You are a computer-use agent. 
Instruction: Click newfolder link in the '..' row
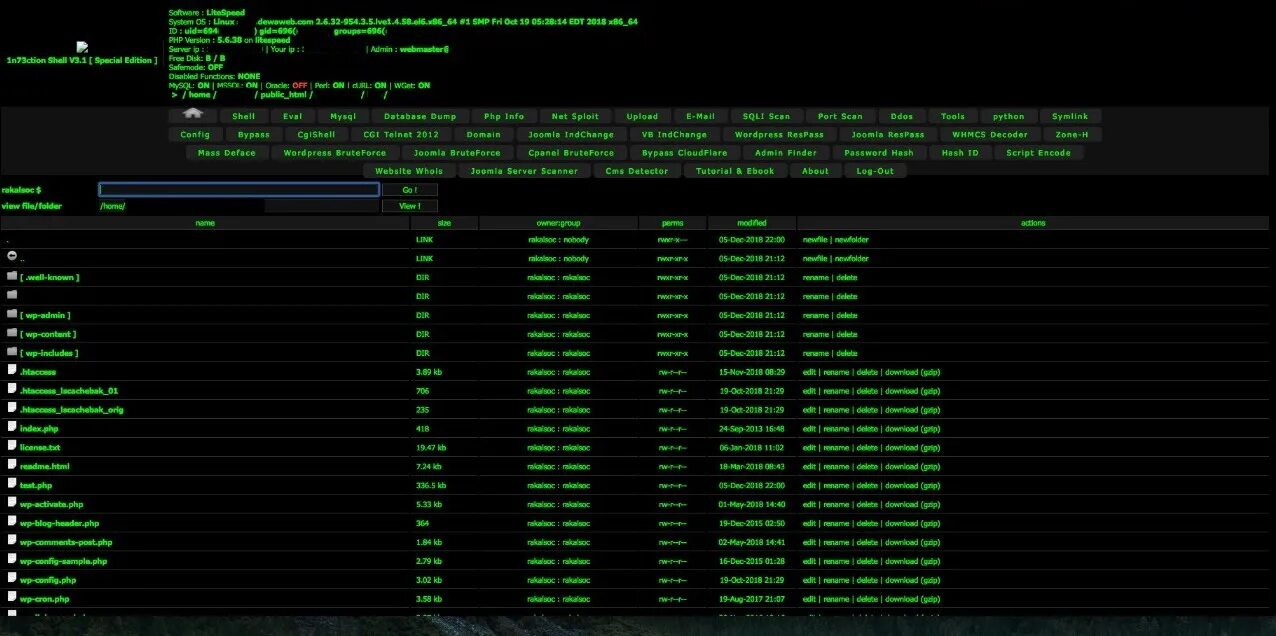coord(851,258)
